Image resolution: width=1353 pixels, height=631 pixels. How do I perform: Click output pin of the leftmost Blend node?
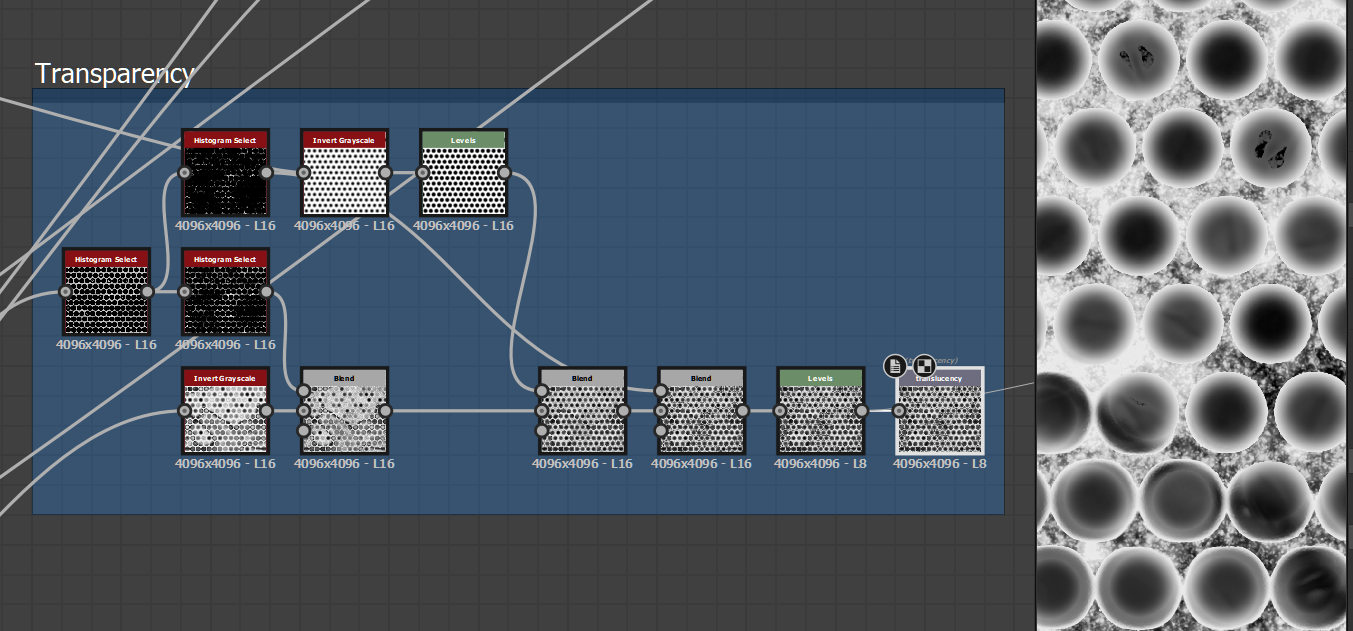pos(386,411)
